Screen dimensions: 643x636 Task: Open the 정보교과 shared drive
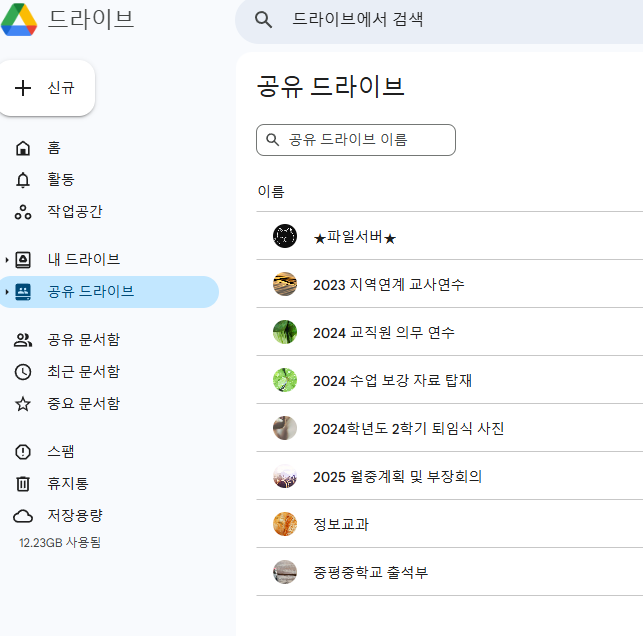[x=449, y=524]
